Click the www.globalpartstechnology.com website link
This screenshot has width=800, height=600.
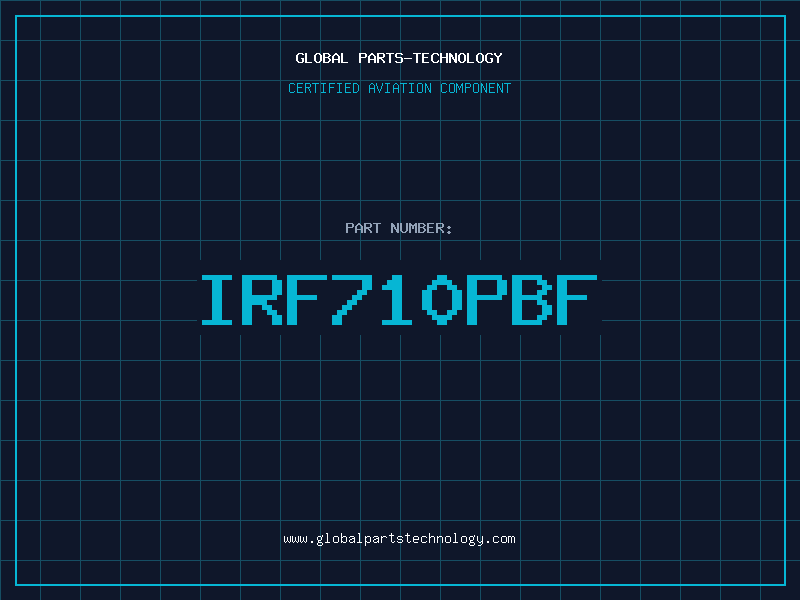coord(399,539)
